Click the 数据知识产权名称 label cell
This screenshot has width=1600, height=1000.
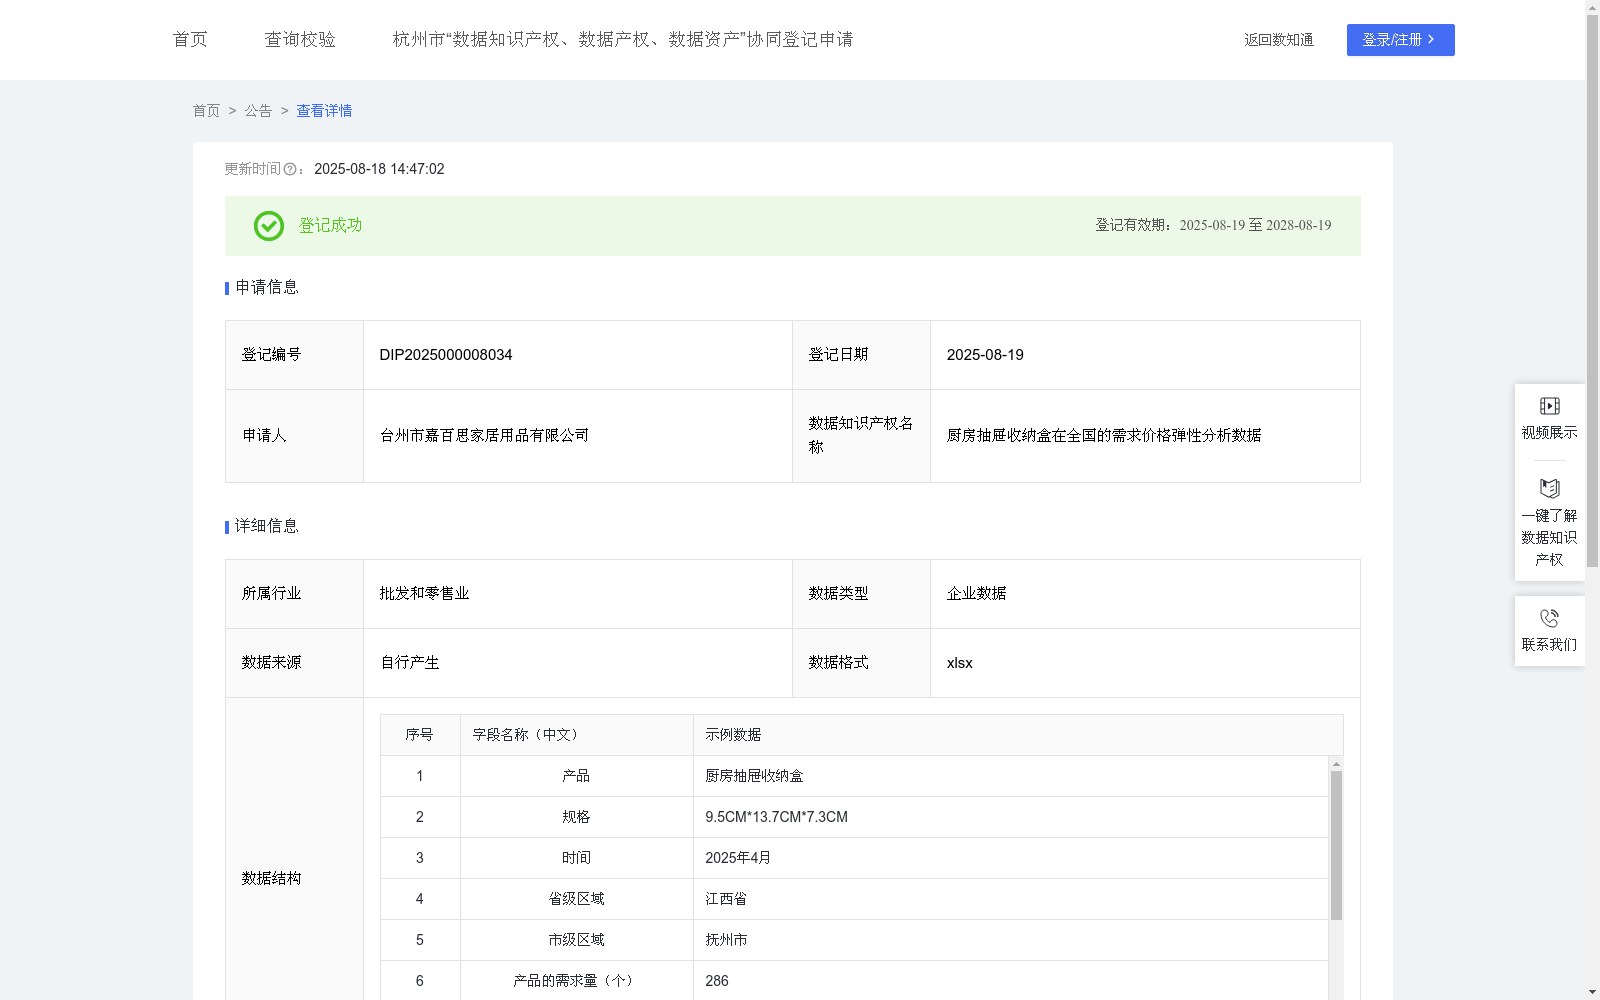(861, 436)
